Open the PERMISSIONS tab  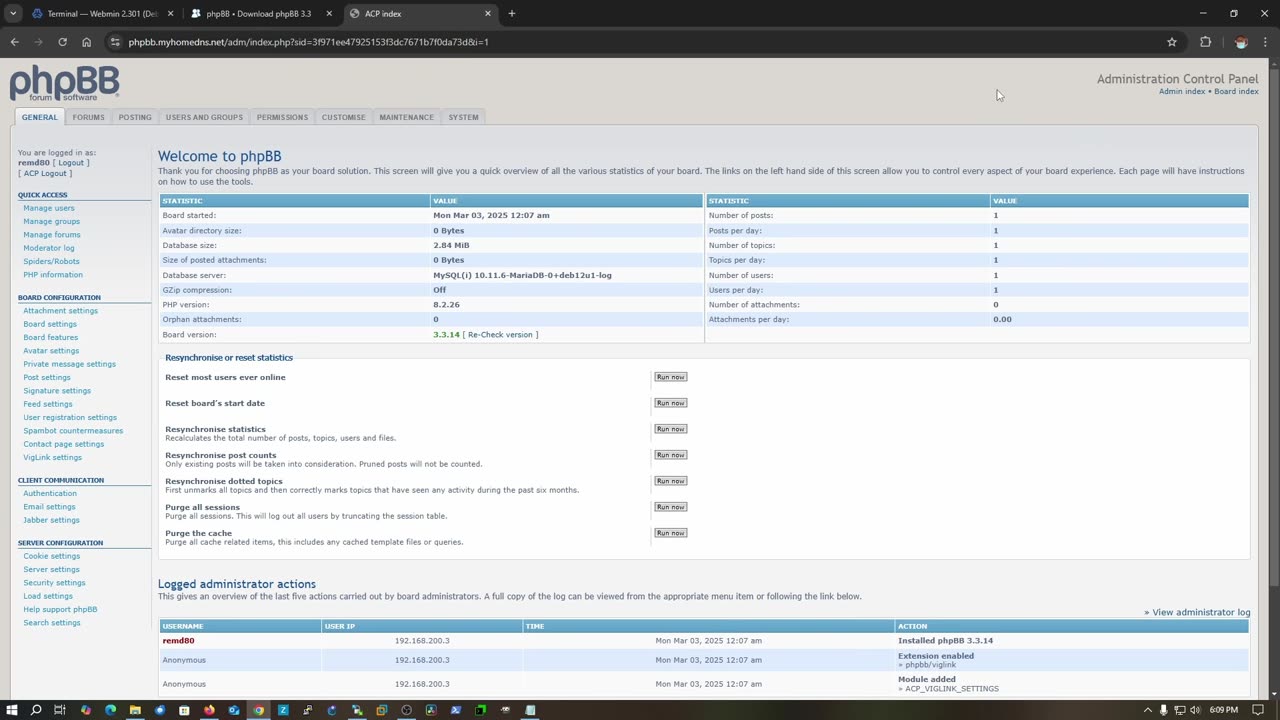(282, 117)
